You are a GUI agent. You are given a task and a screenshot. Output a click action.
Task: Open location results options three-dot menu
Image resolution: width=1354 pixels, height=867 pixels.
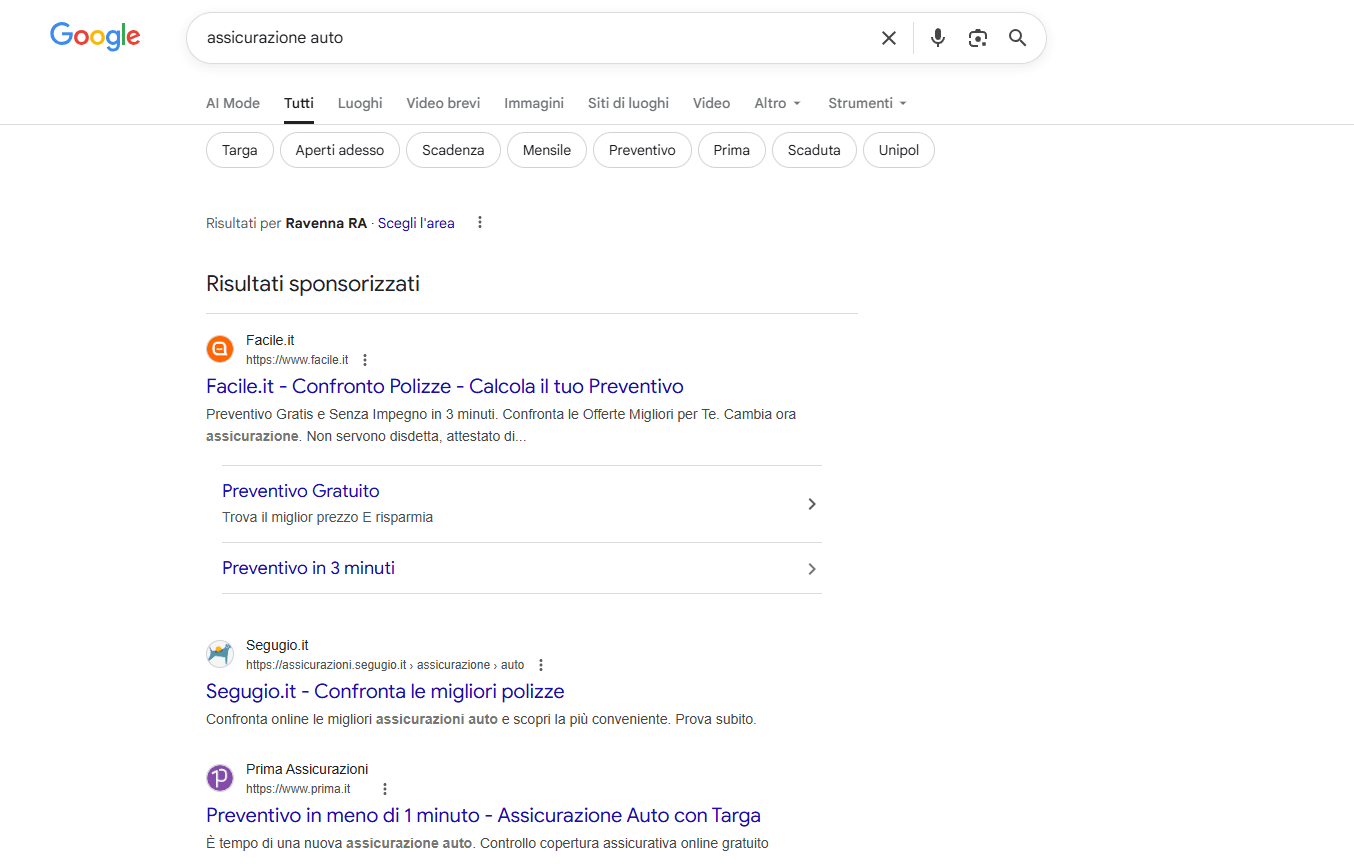480,222
